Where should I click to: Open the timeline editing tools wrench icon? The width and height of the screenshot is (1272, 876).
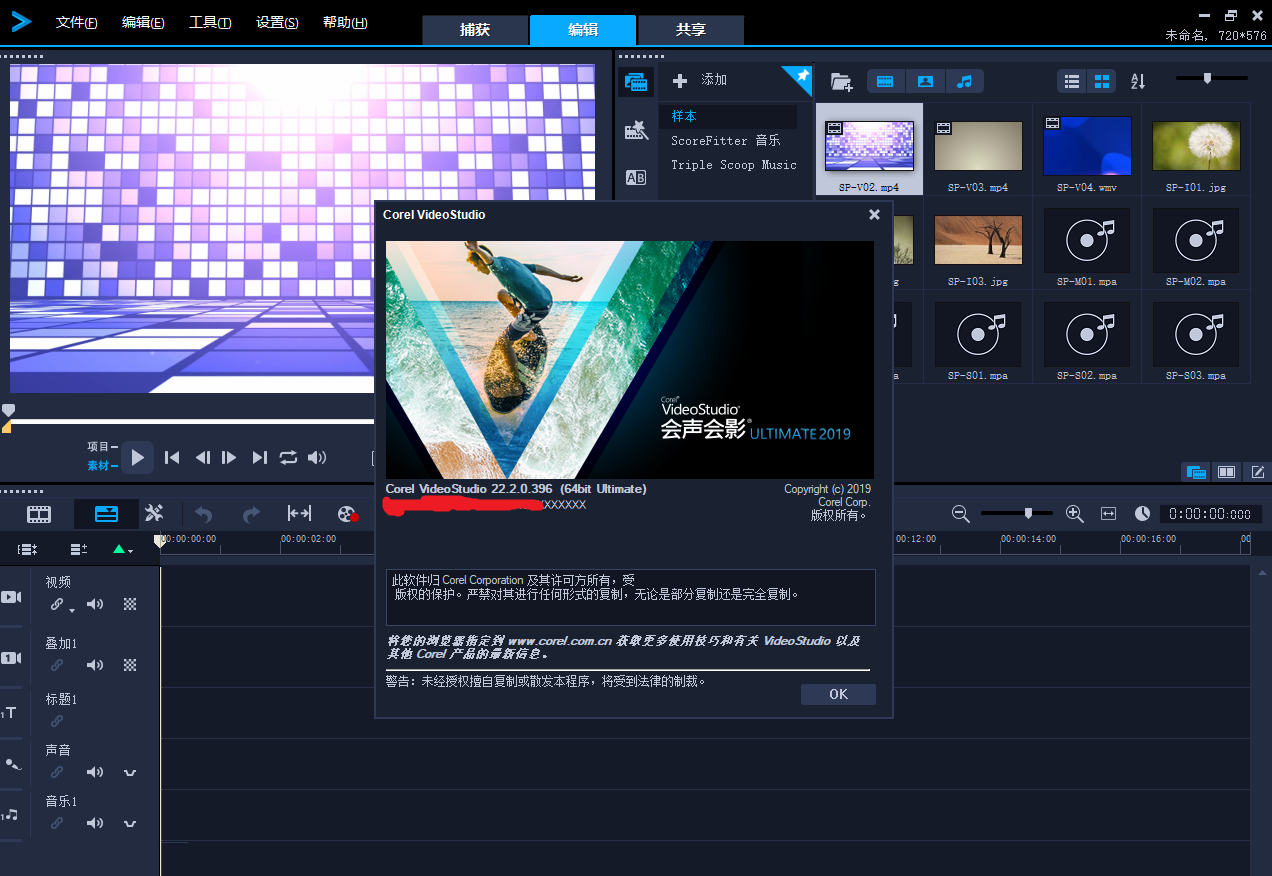tap(154, 513)
